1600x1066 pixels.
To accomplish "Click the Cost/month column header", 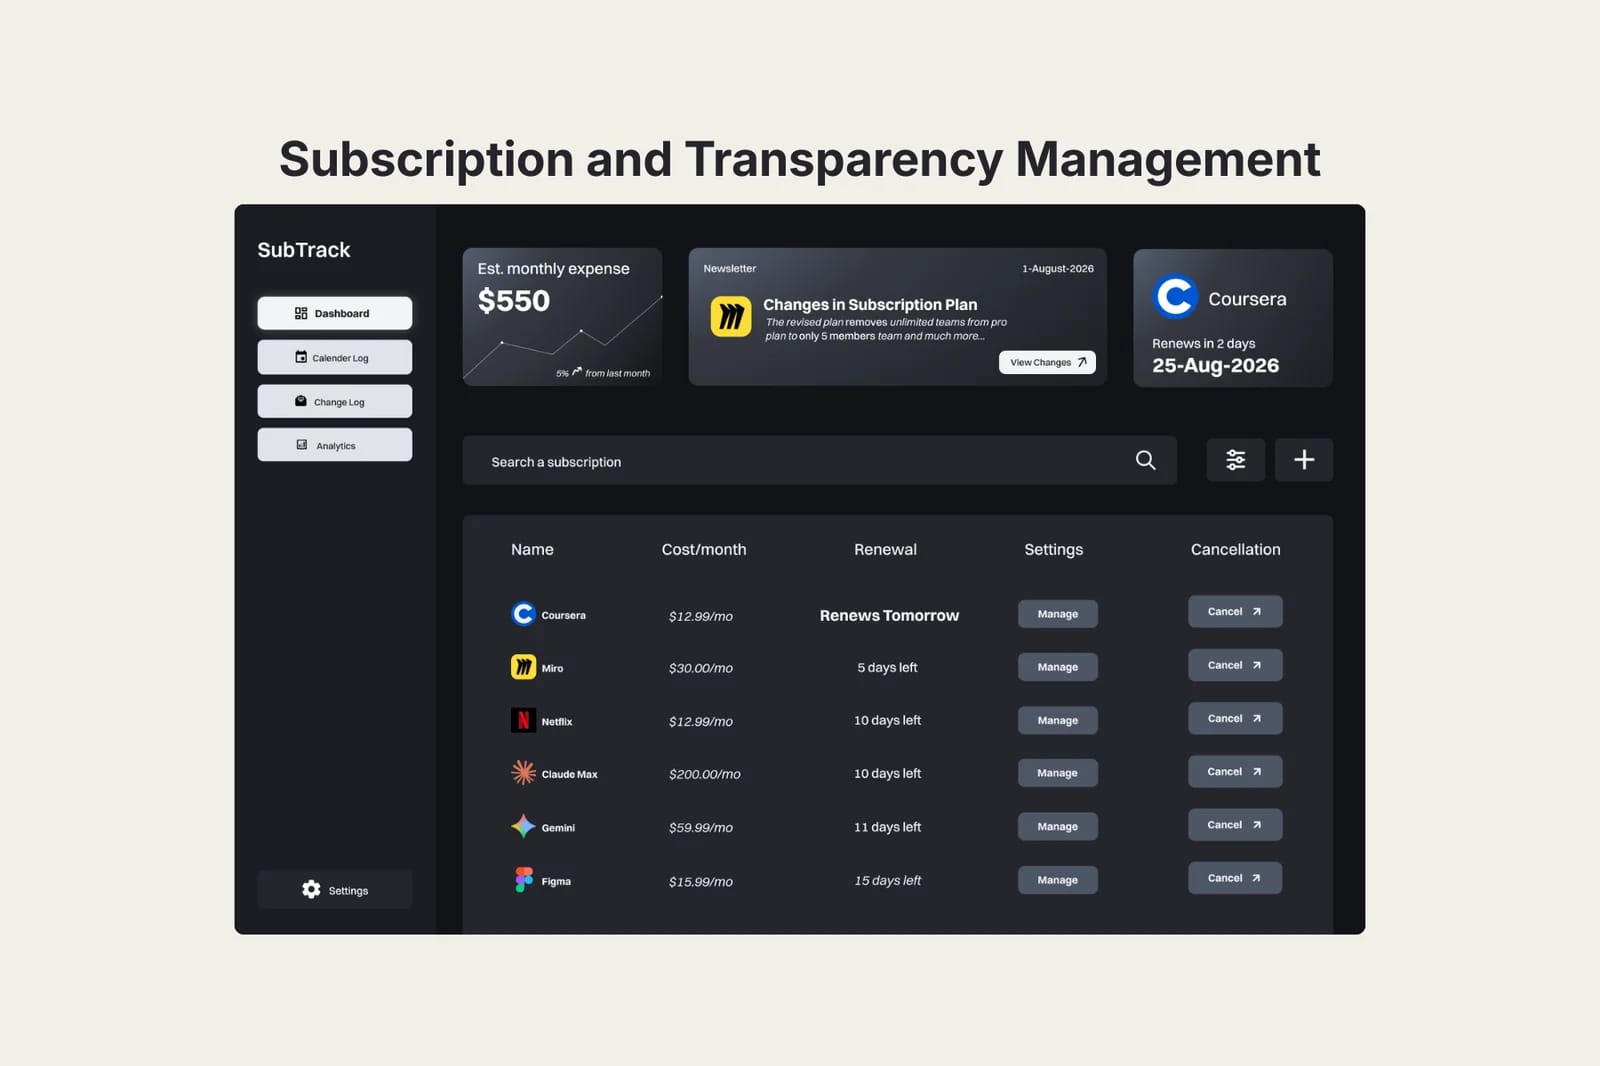I will pos(704,549).
